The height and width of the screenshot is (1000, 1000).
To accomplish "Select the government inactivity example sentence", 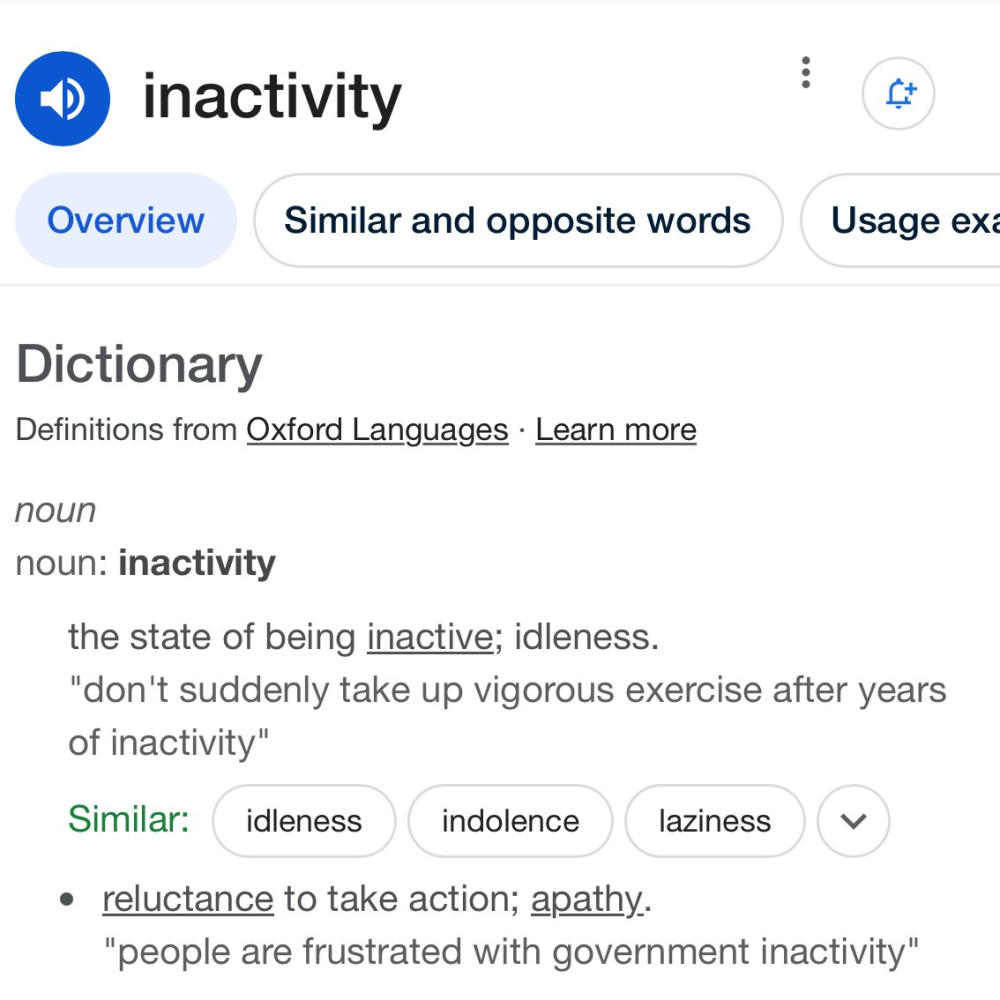I will coord(511,952).
